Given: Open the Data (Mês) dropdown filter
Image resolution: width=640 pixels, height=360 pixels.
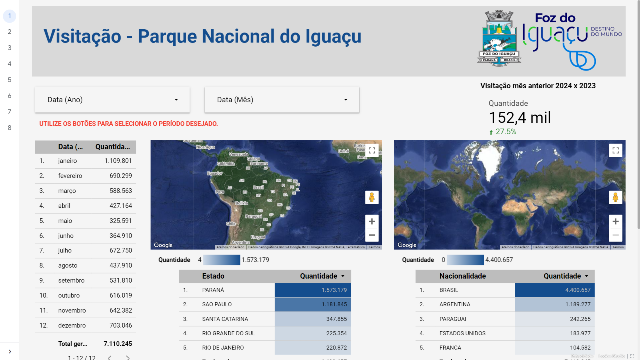Looking at the screenshot, I should point(282,100).
